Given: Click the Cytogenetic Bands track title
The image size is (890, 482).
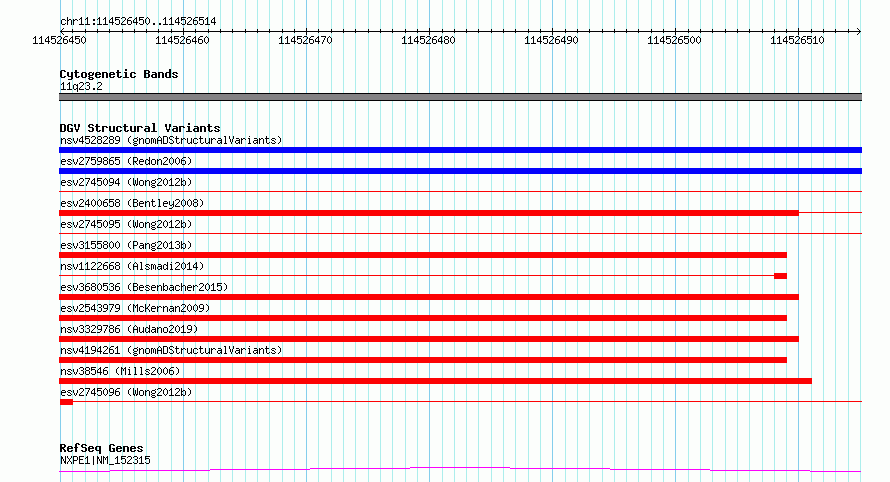Looking at the screenshot, I should (x=119, y=74).
